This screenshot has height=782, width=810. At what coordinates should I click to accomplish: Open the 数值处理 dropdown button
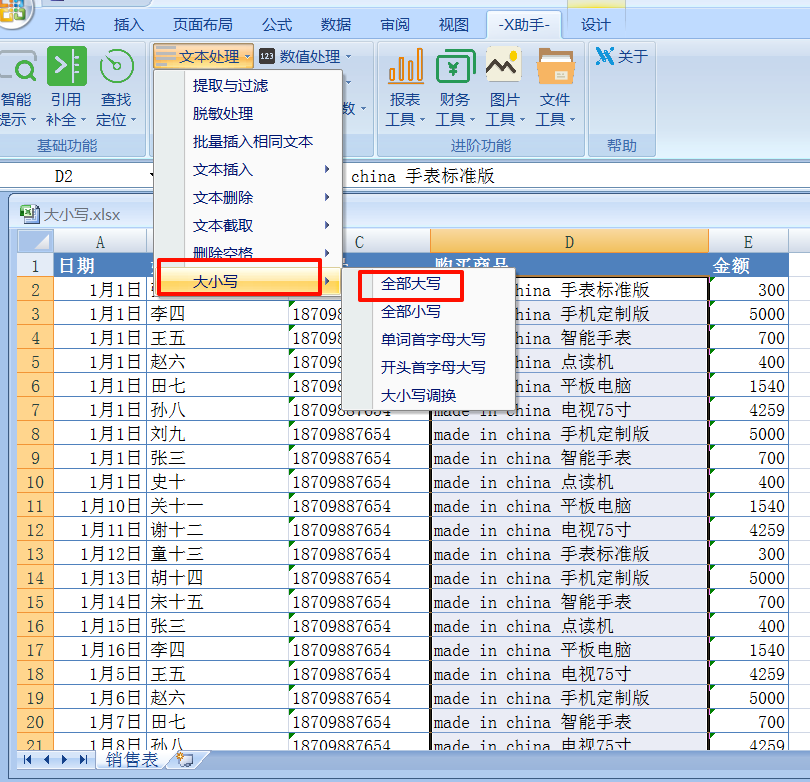point(305,56)
